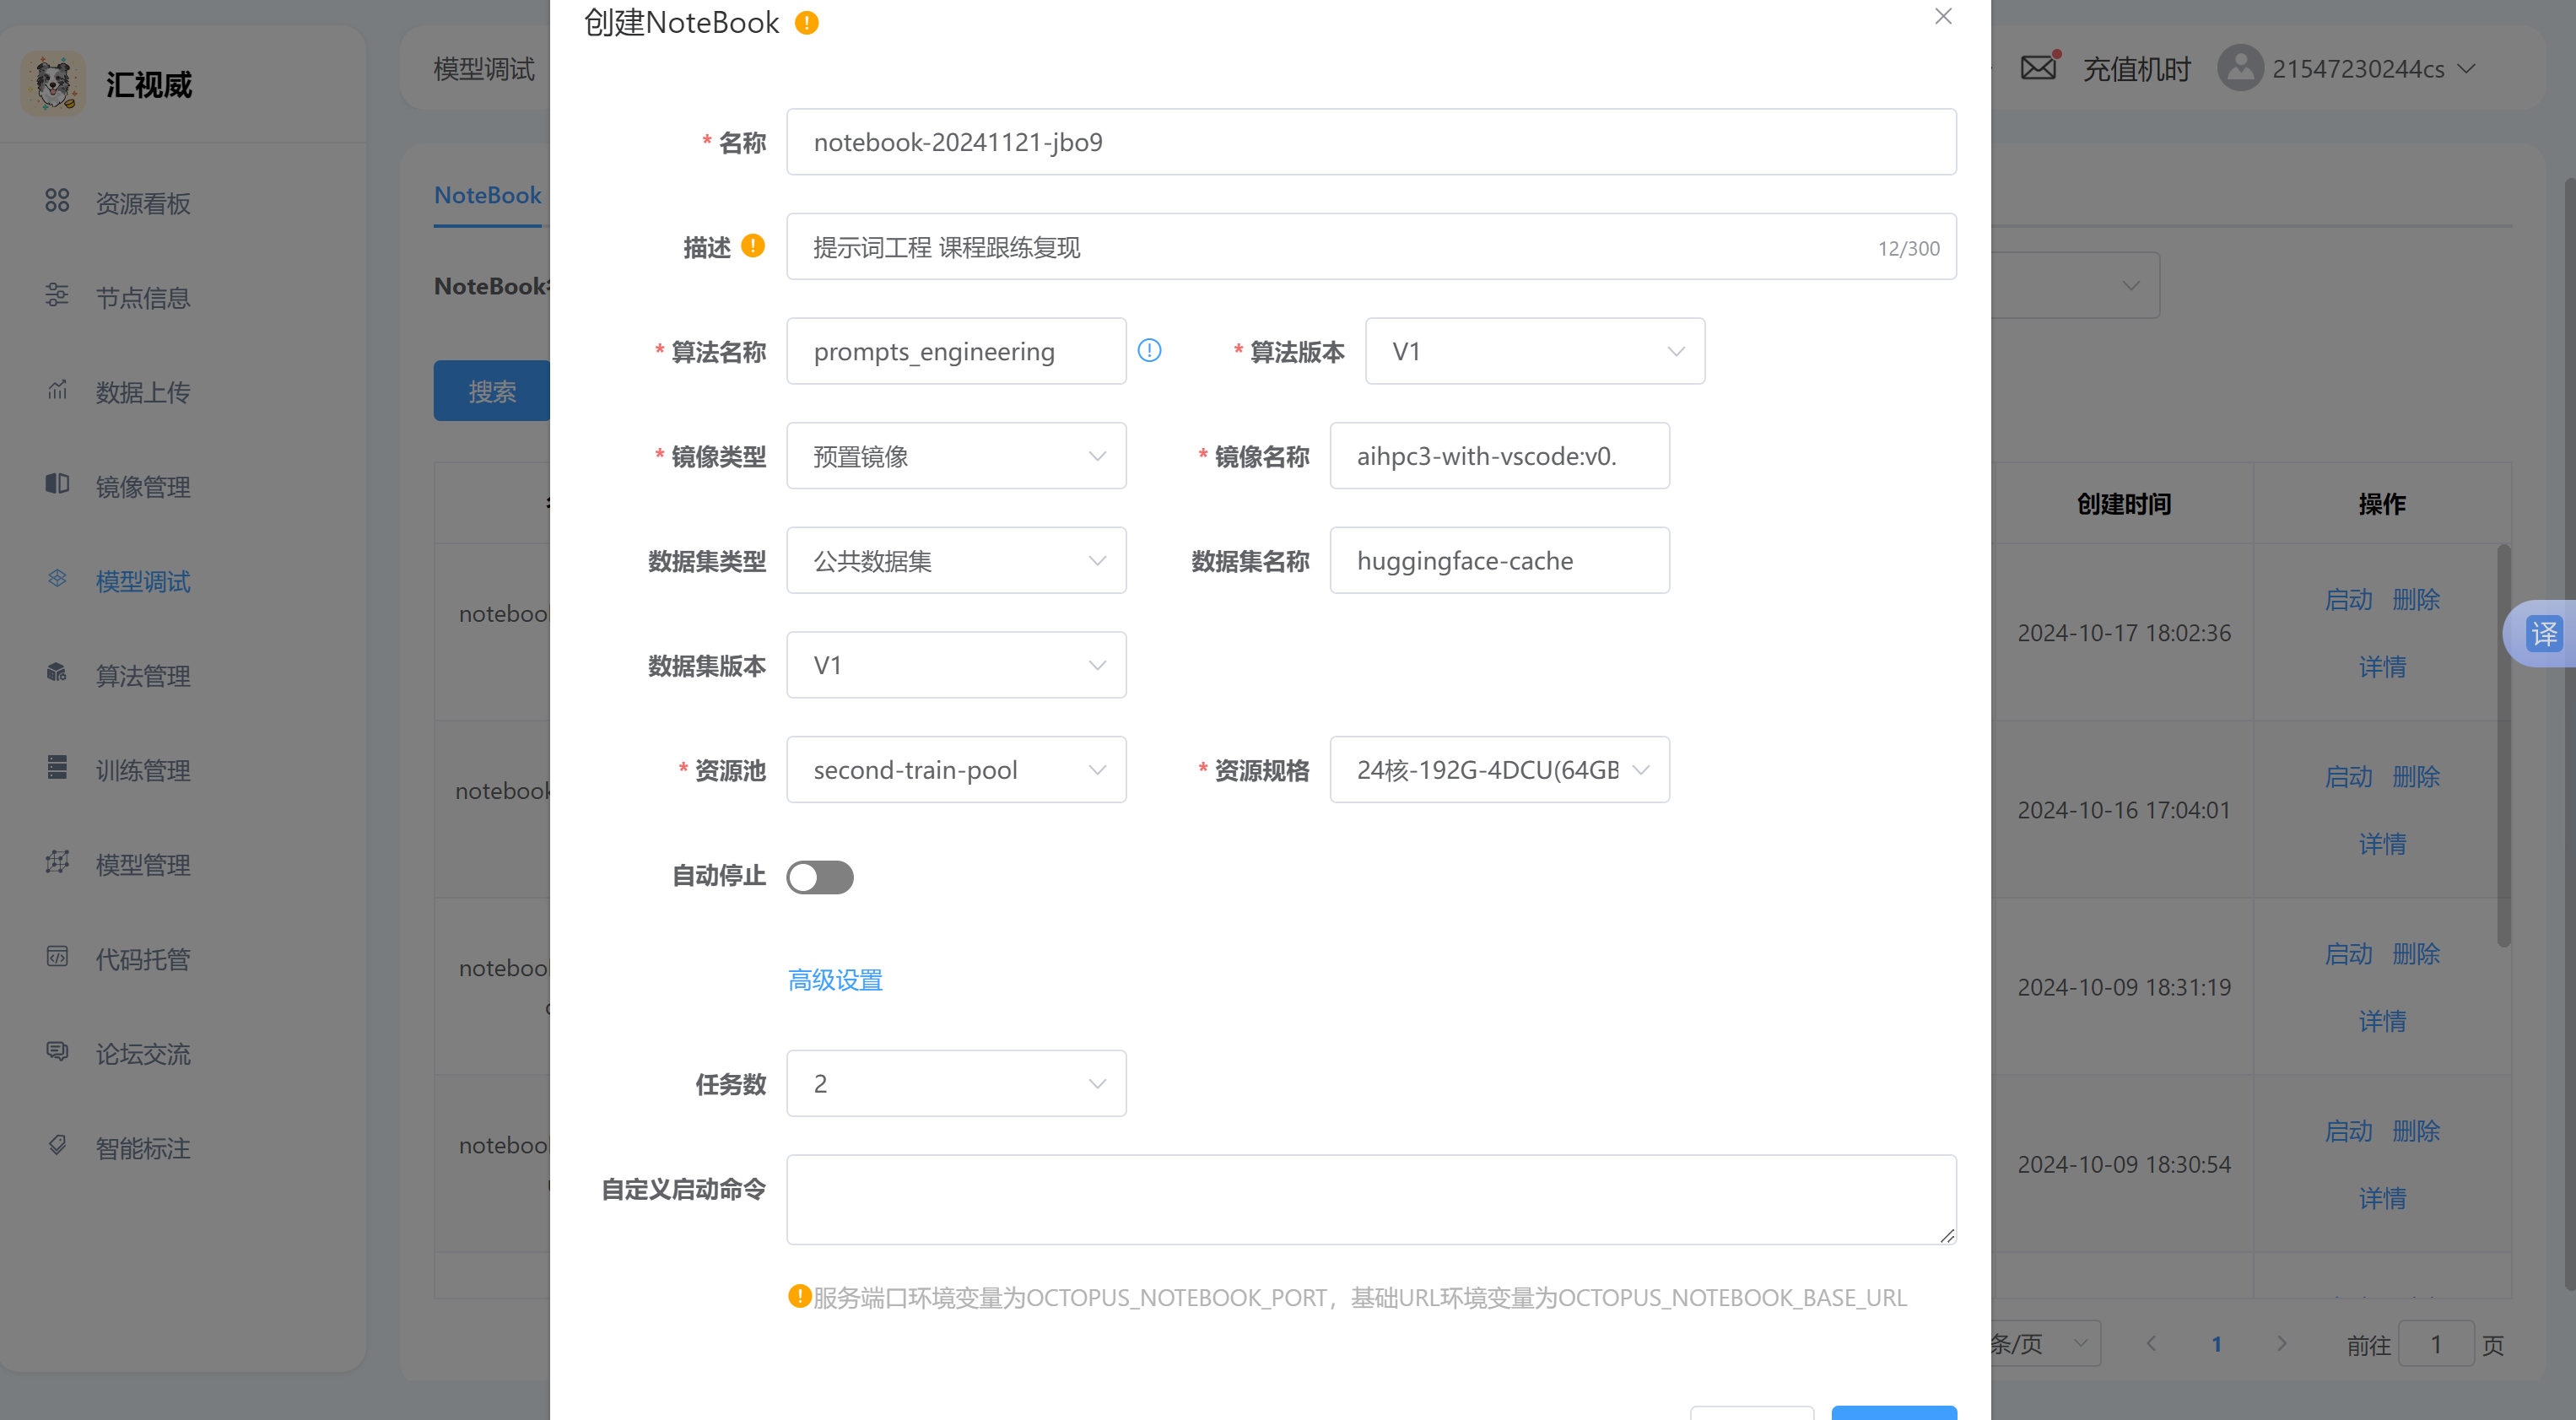Screen dimensions: 2576x1420
Task: Click the 代码托管 sidebar icon
Action: 57,957
